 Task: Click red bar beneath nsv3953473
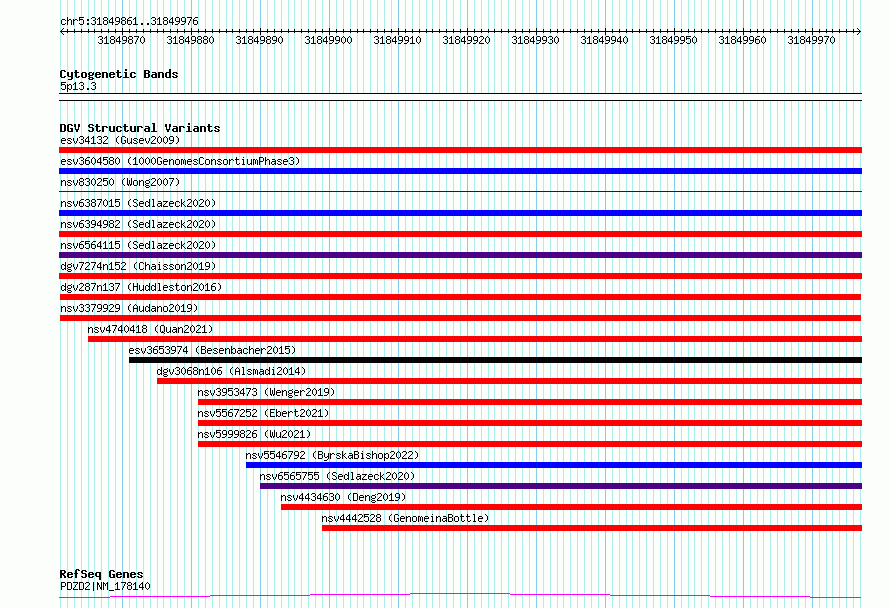[530, 402]
